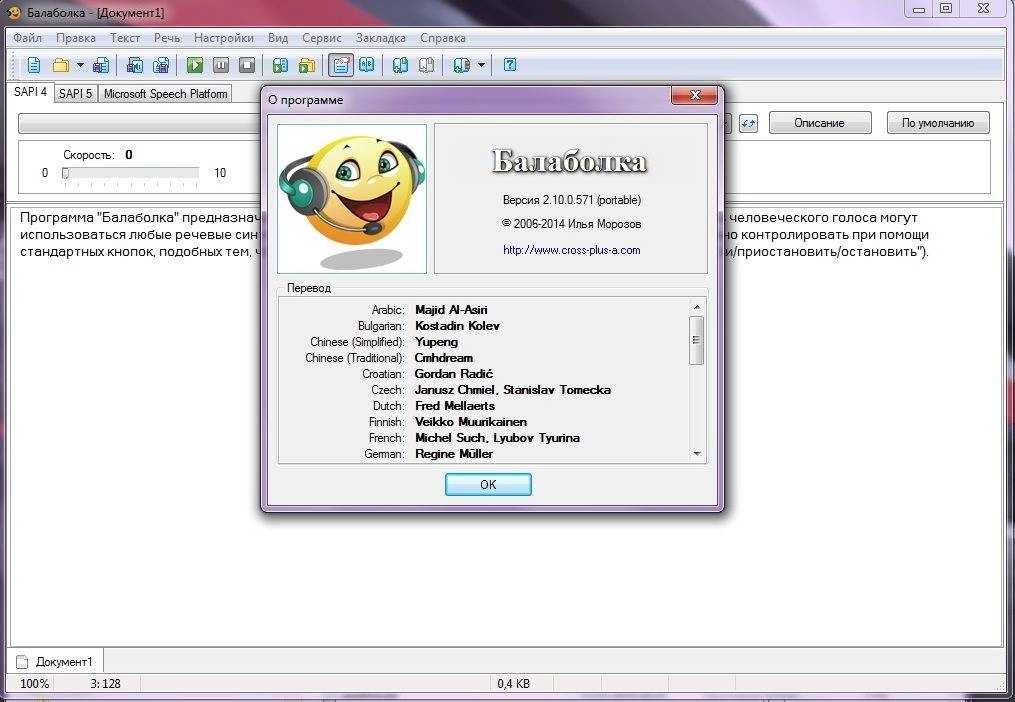This screenshot has height=702, width=1015.
Task: Toggle the highlighted panel view toolbar icon
Action: coord(340,65)
